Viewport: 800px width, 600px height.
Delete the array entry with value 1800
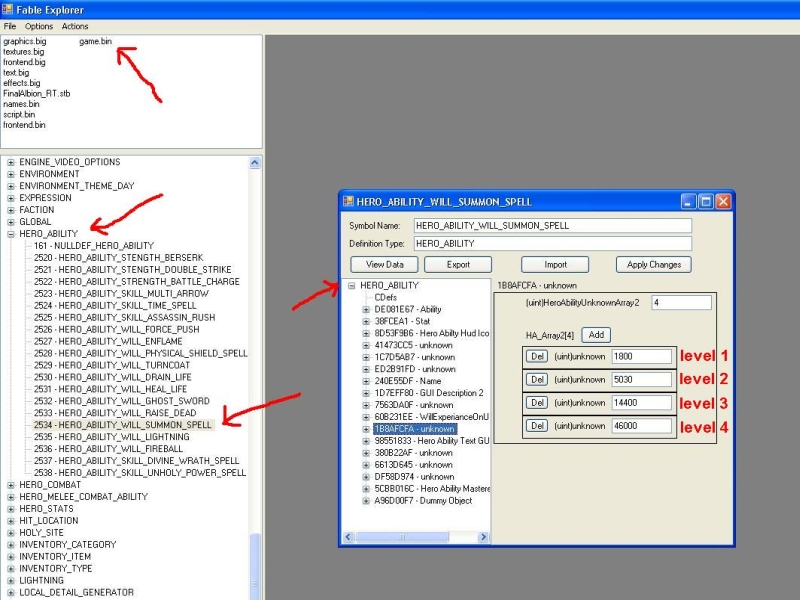pos(537,356)
